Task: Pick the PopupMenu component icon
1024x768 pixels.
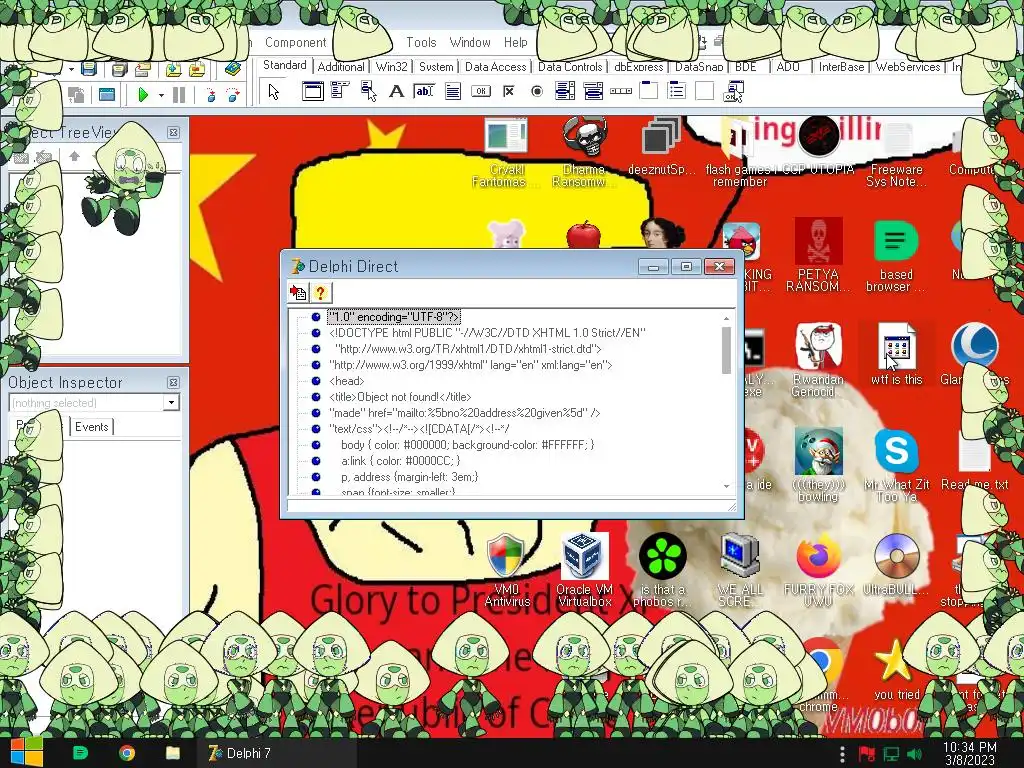Action: click(368, 91)
